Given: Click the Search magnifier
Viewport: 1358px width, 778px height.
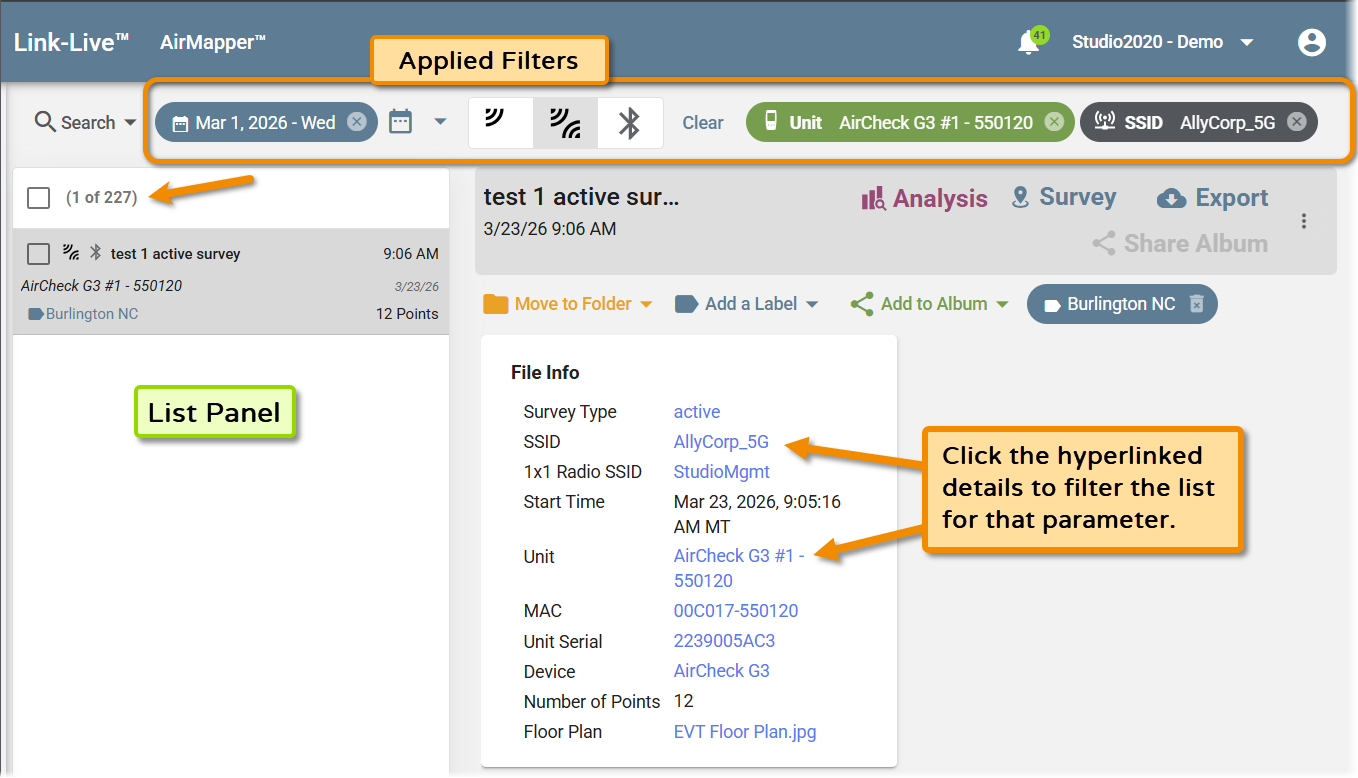Looking at the screenshot, I should tap(45, 122).
